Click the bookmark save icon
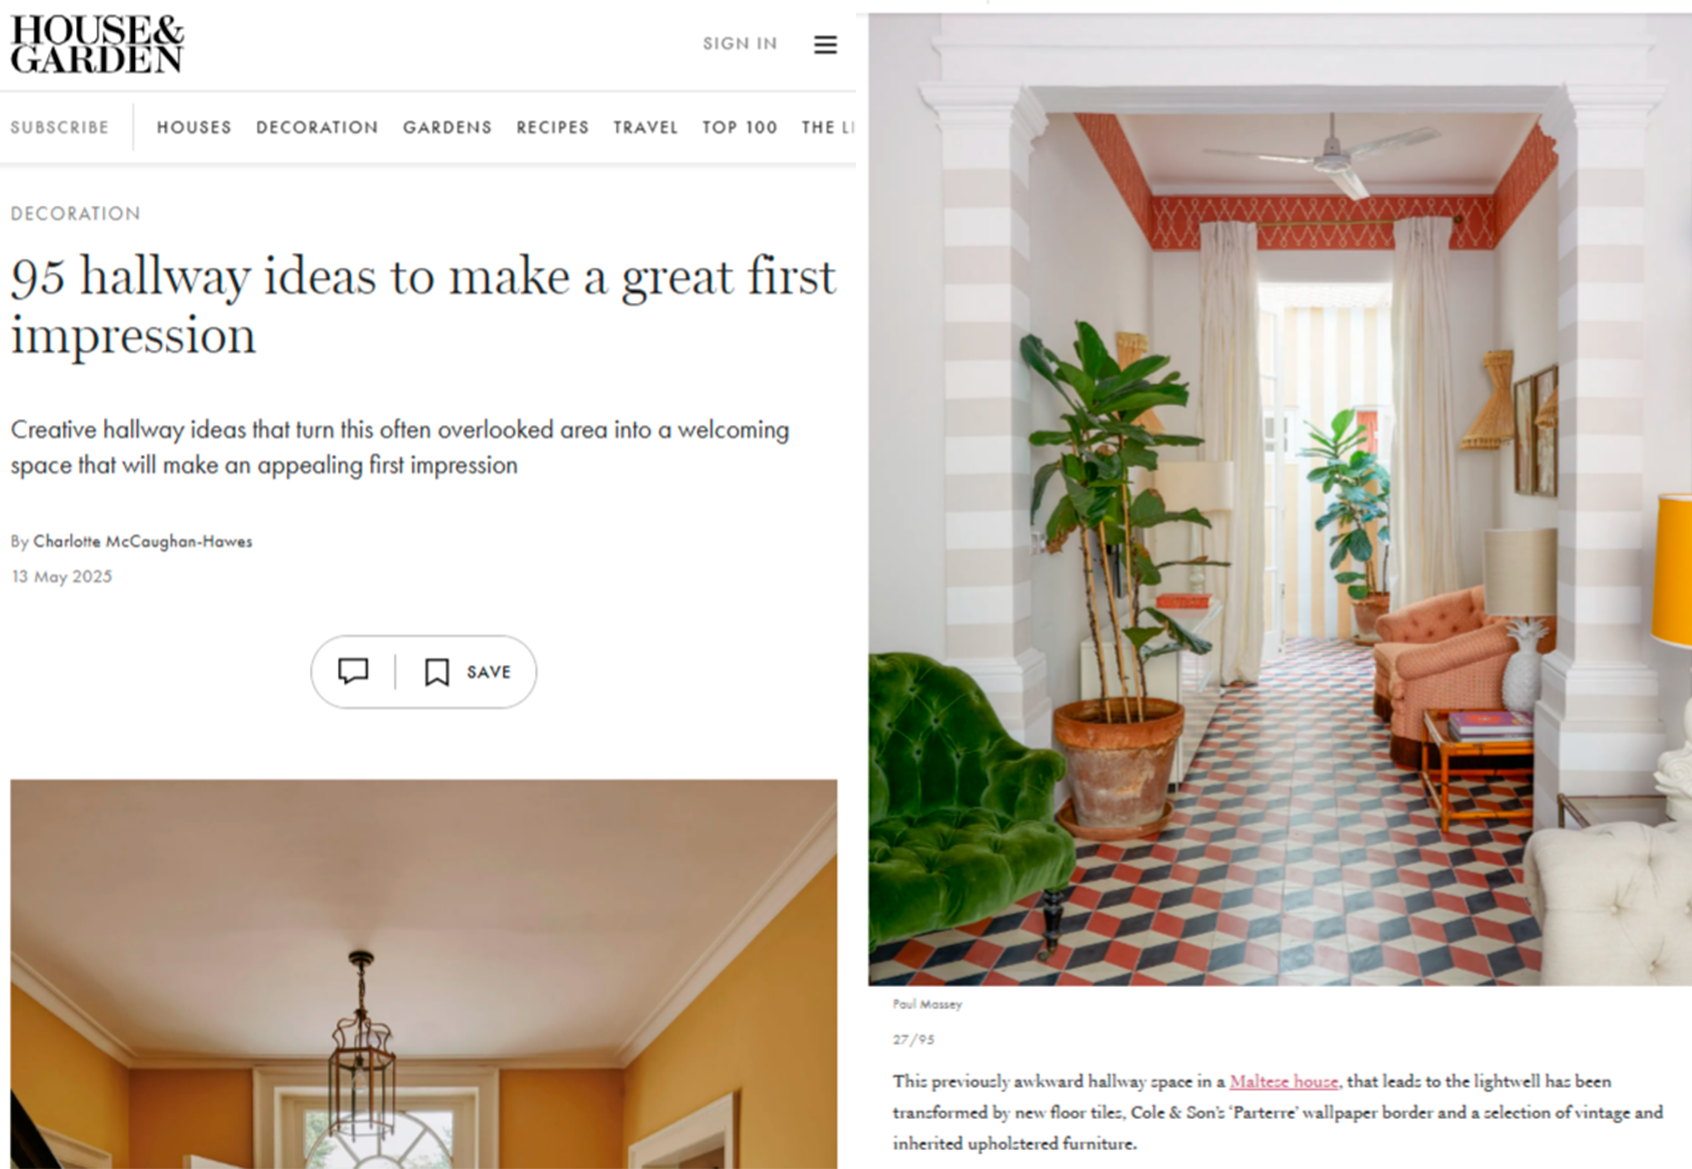The height and width of the screenshot is (1169, 1692). [437, 672]
